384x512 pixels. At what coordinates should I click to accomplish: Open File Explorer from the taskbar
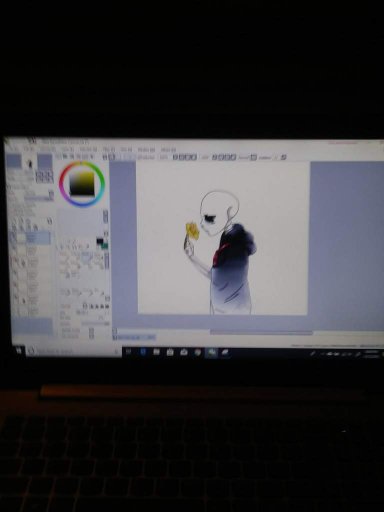point(156,352)
